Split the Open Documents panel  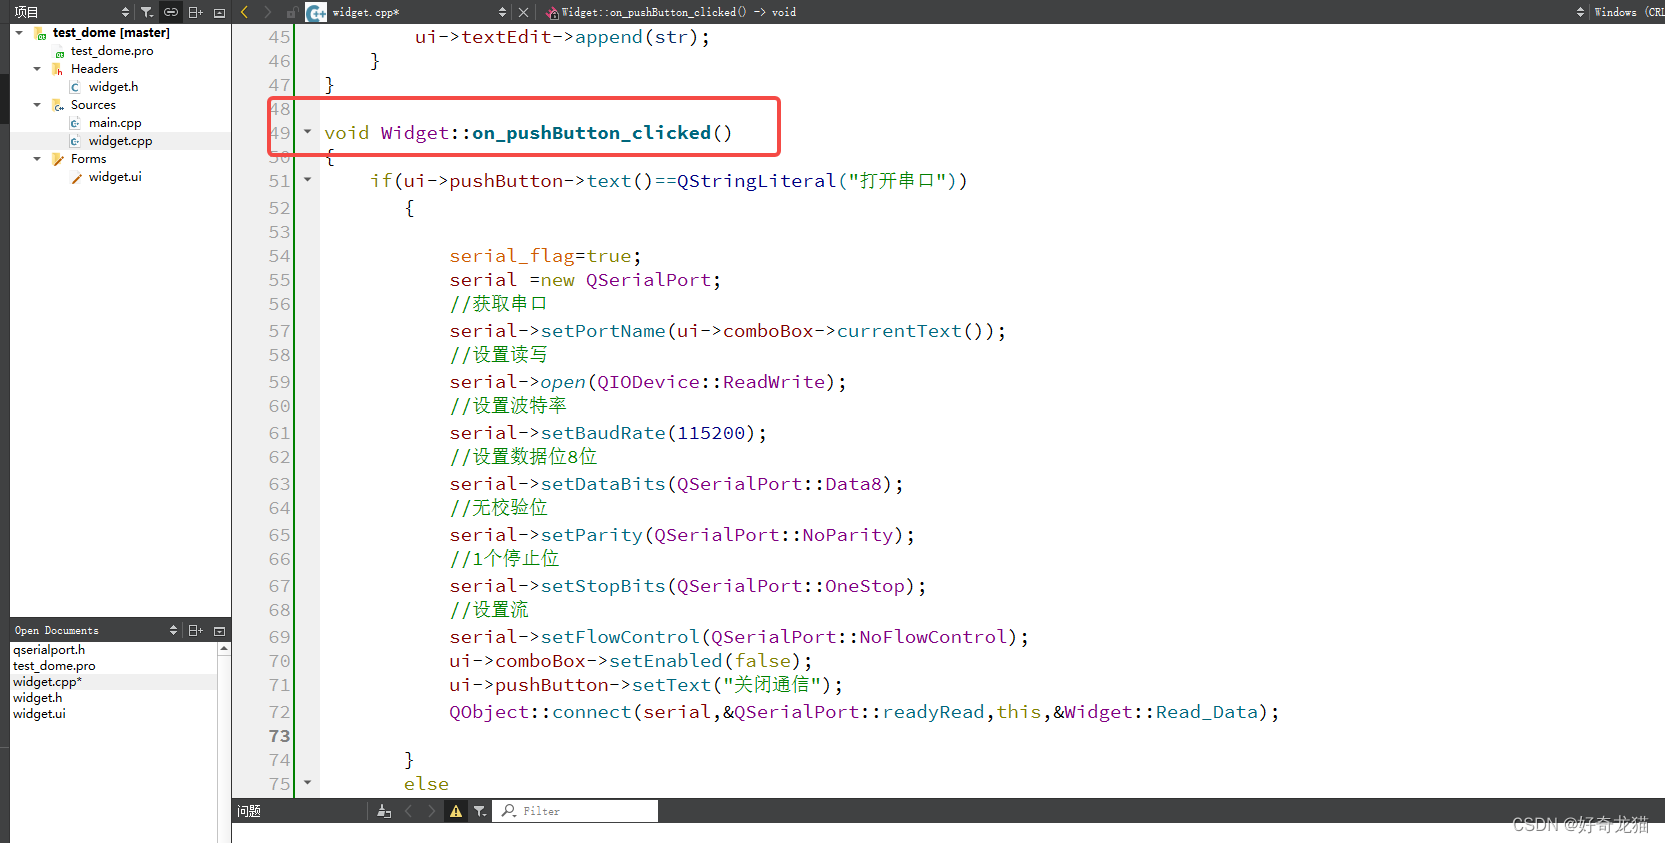click(196, 630)
